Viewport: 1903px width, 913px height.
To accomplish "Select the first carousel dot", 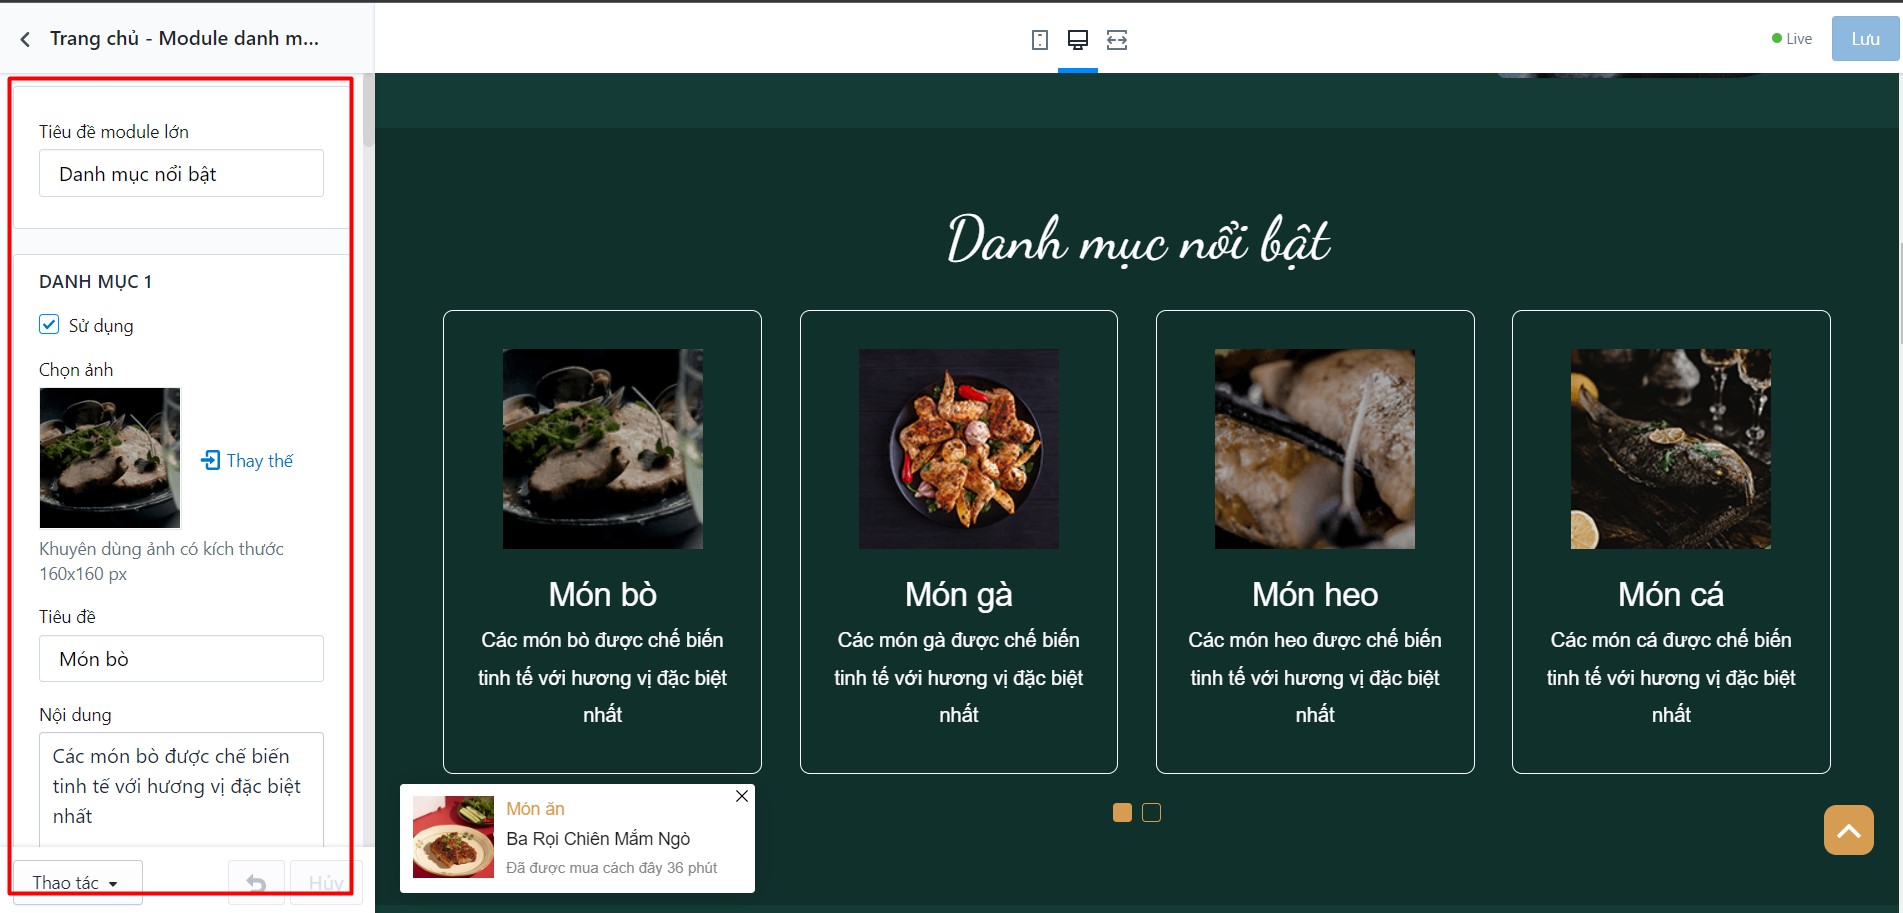I will point(1122,812).
